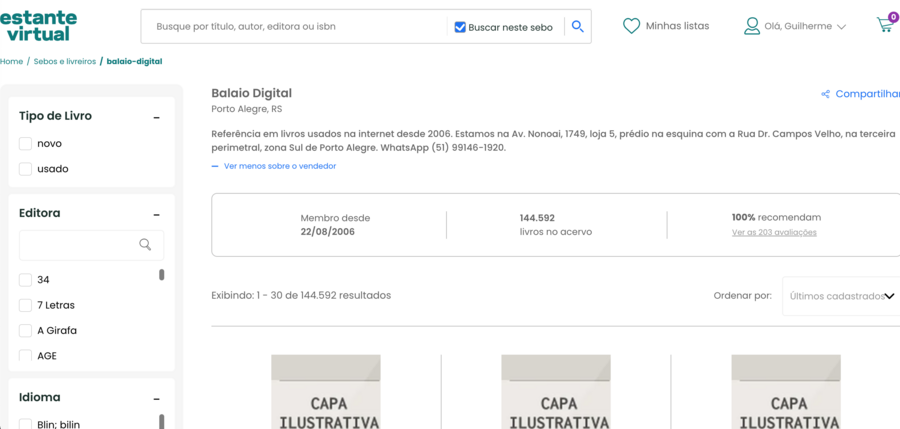Collapse the Idioma filter section
This screenshot has height=429, width=900.
pyautogui.click(x=156, y=399)
